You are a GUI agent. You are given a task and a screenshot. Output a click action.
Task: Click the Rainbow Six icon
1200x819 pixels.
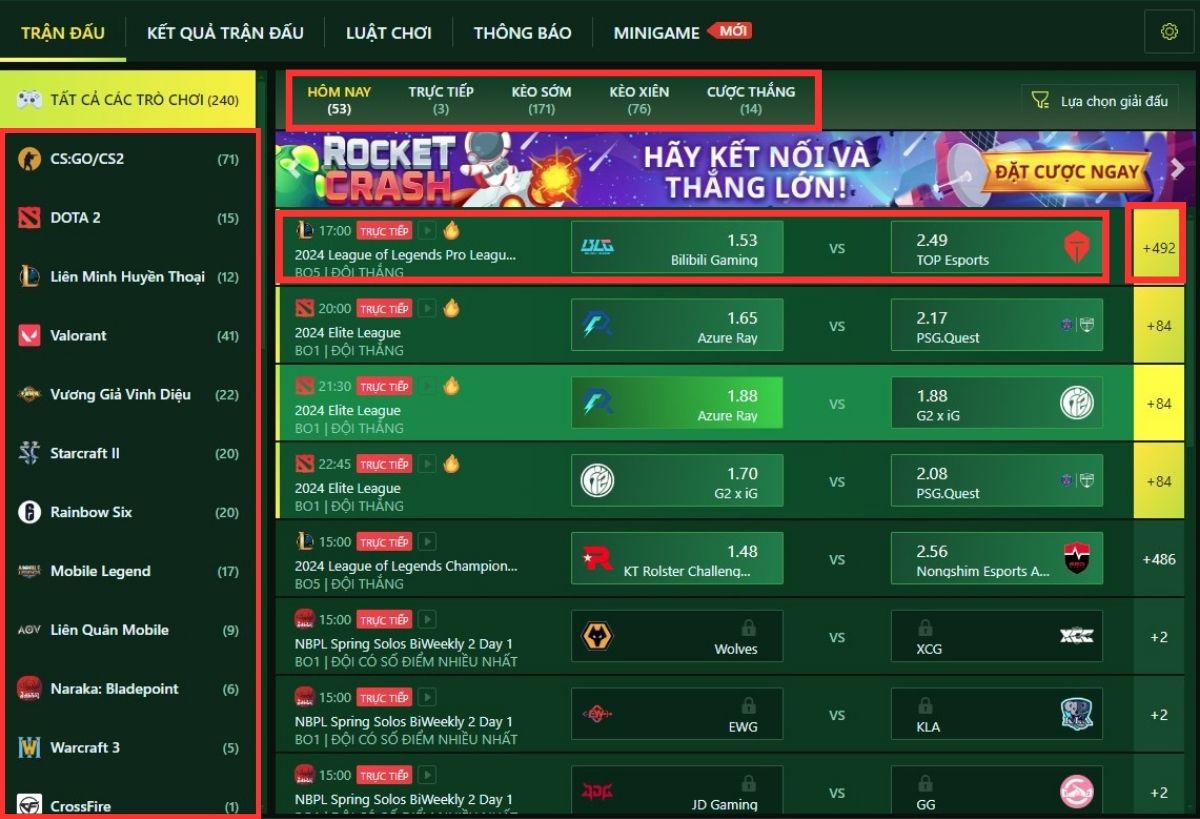(30, 512)
